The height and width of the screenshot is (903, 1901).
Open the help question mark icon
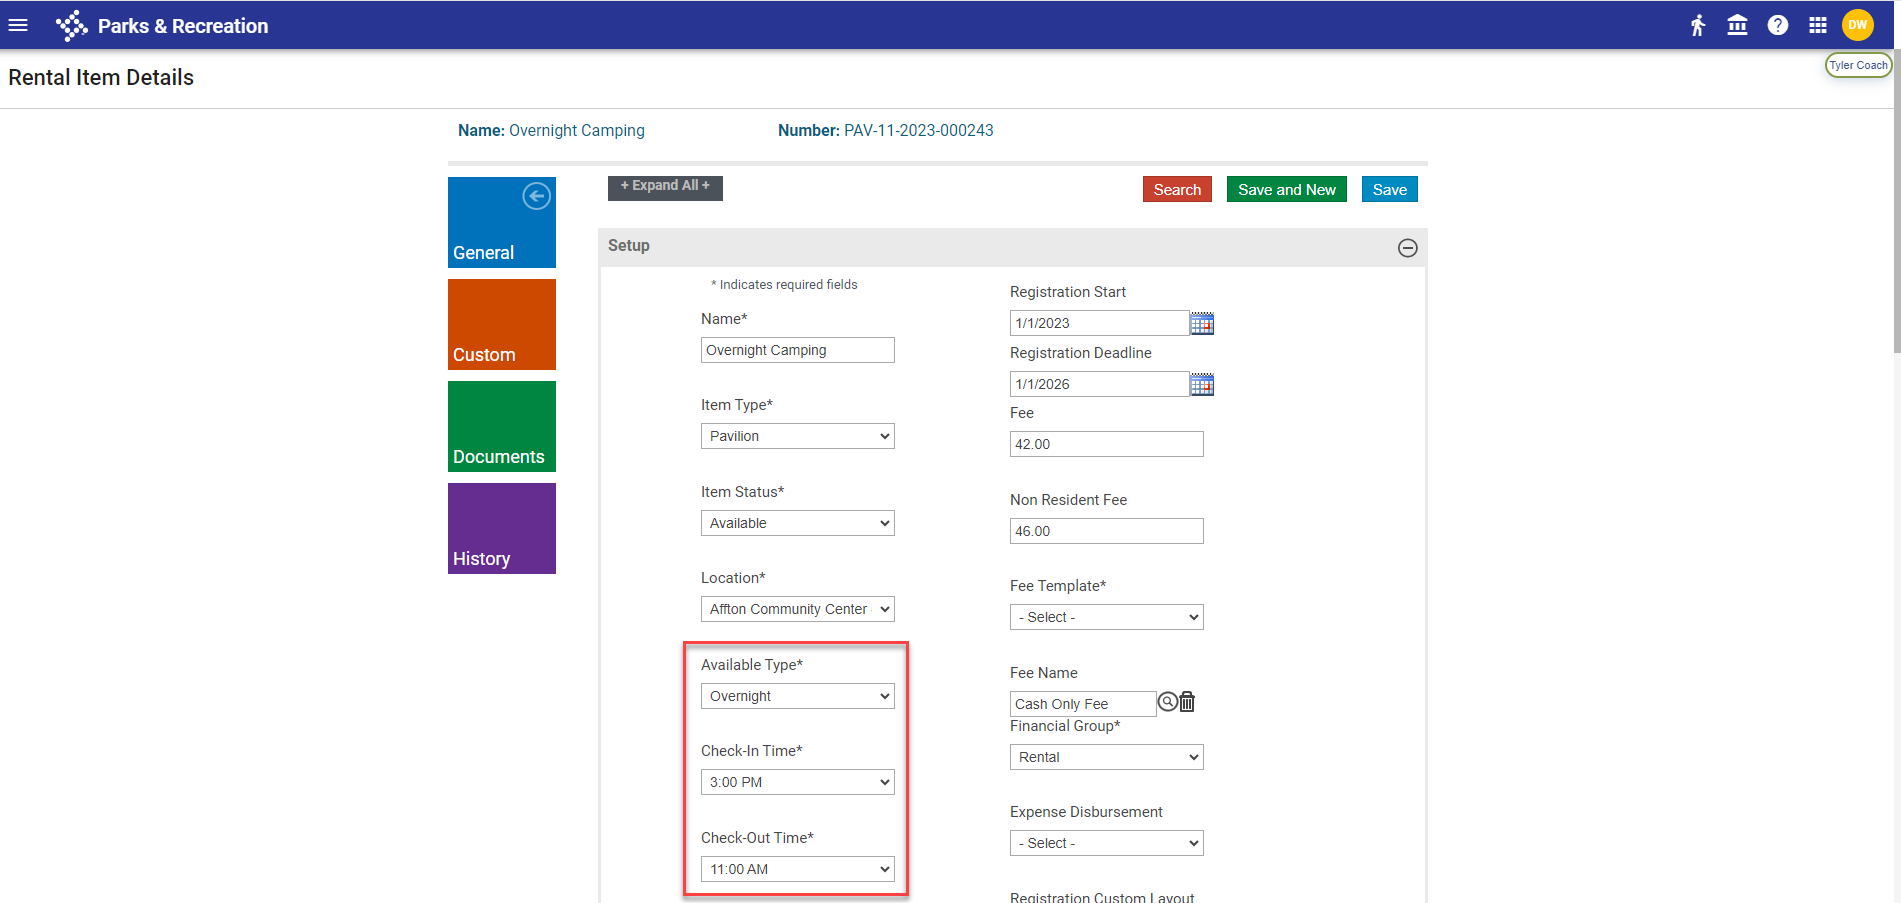tap(1778, 26)
